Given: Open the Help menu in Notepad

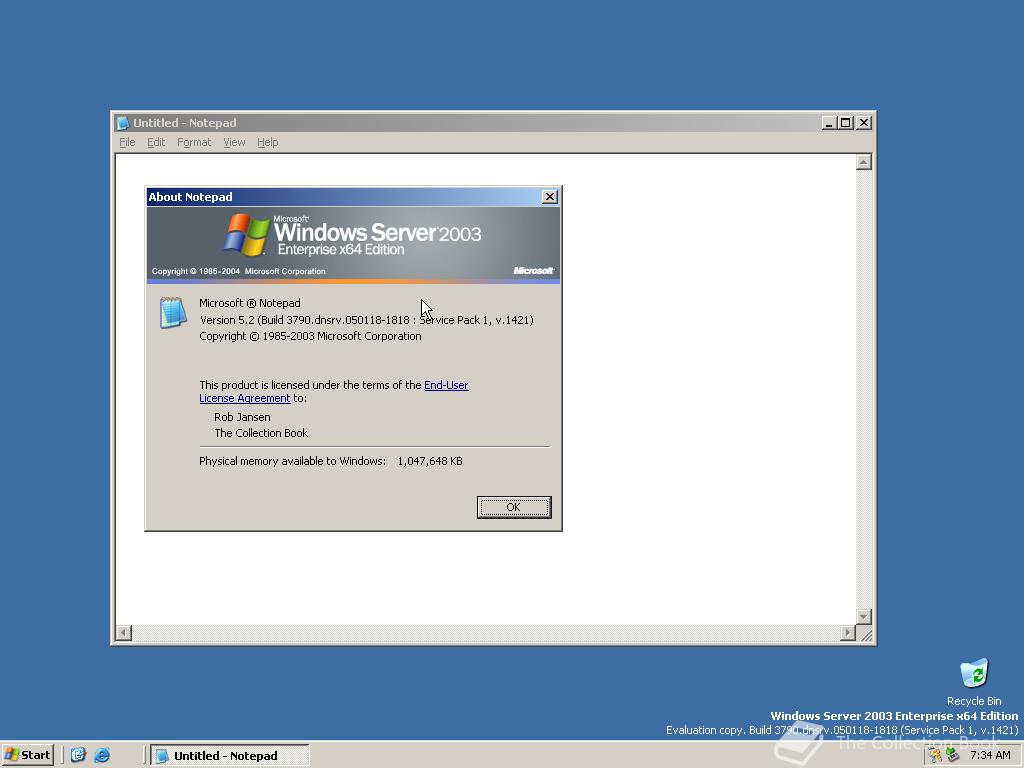Looking at the screenshot, I should 267,142.
